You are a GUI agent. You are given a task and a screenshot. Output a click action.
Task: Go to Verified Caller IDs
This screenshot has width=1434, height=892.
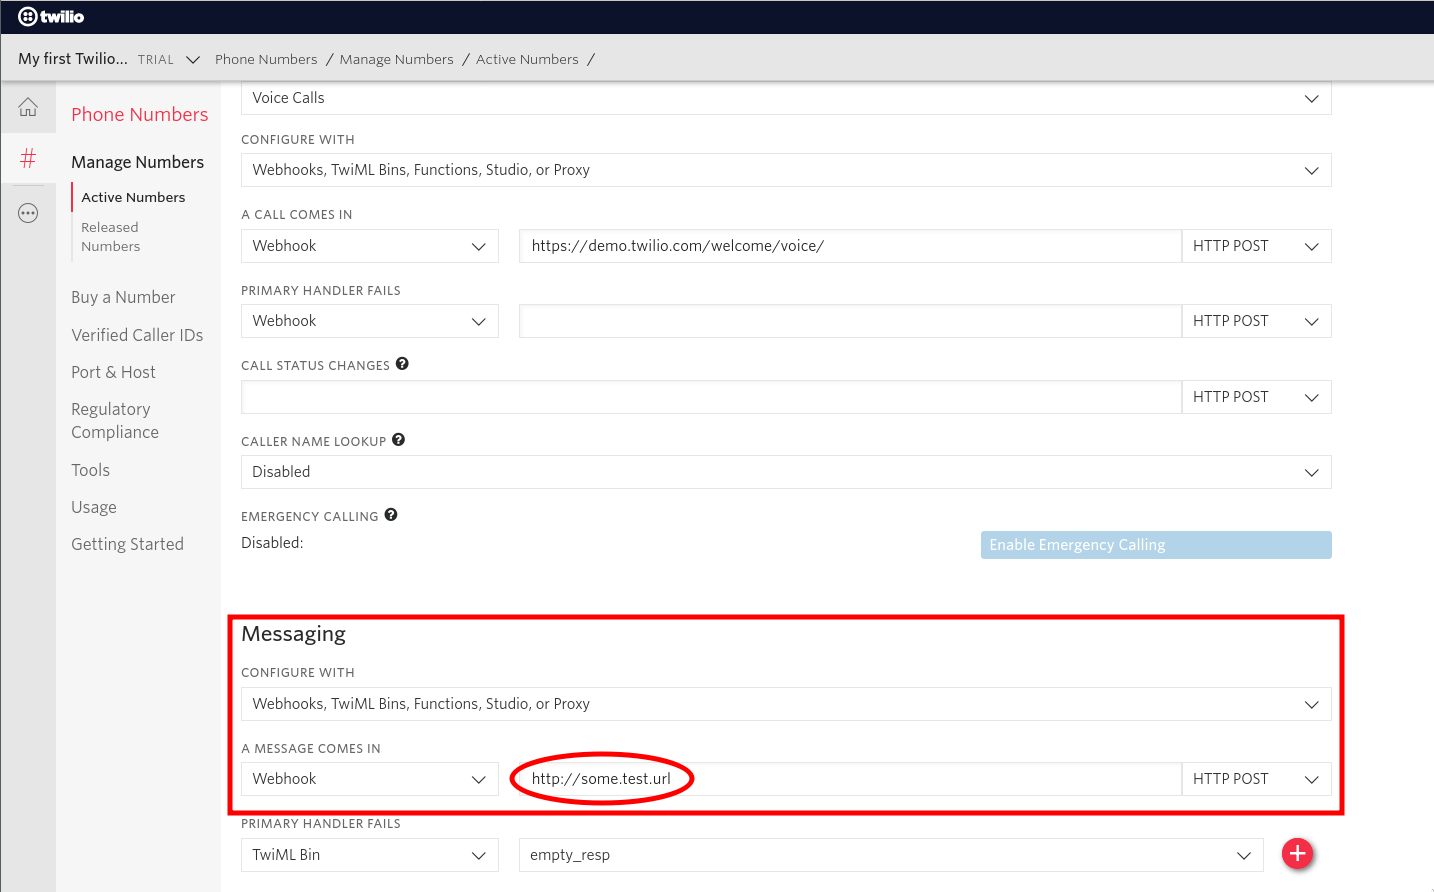(137, 335)
